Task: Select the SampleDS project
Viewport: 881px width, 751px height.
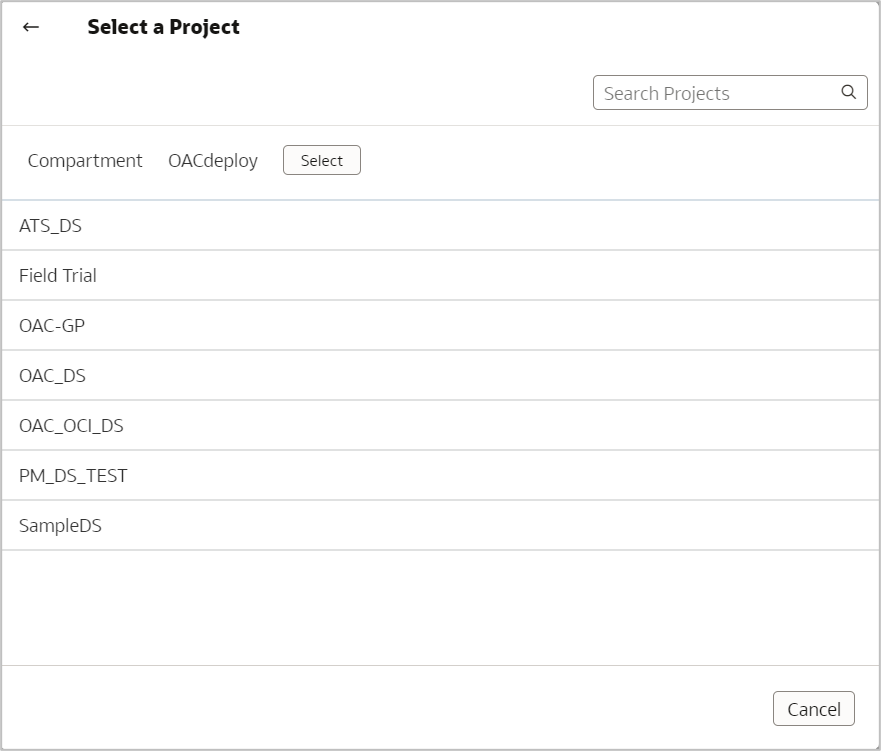Action: pos(60,526)
